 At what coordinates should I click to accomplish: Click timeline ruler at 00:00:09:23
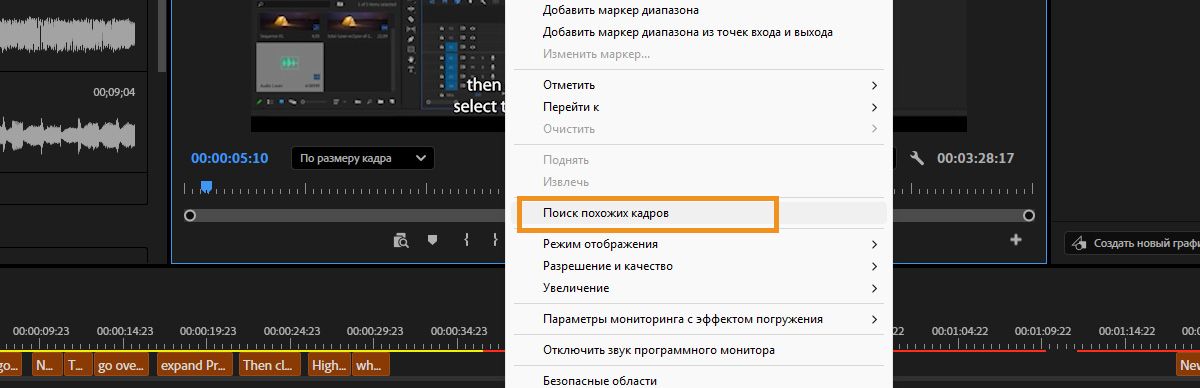(41, 330)
